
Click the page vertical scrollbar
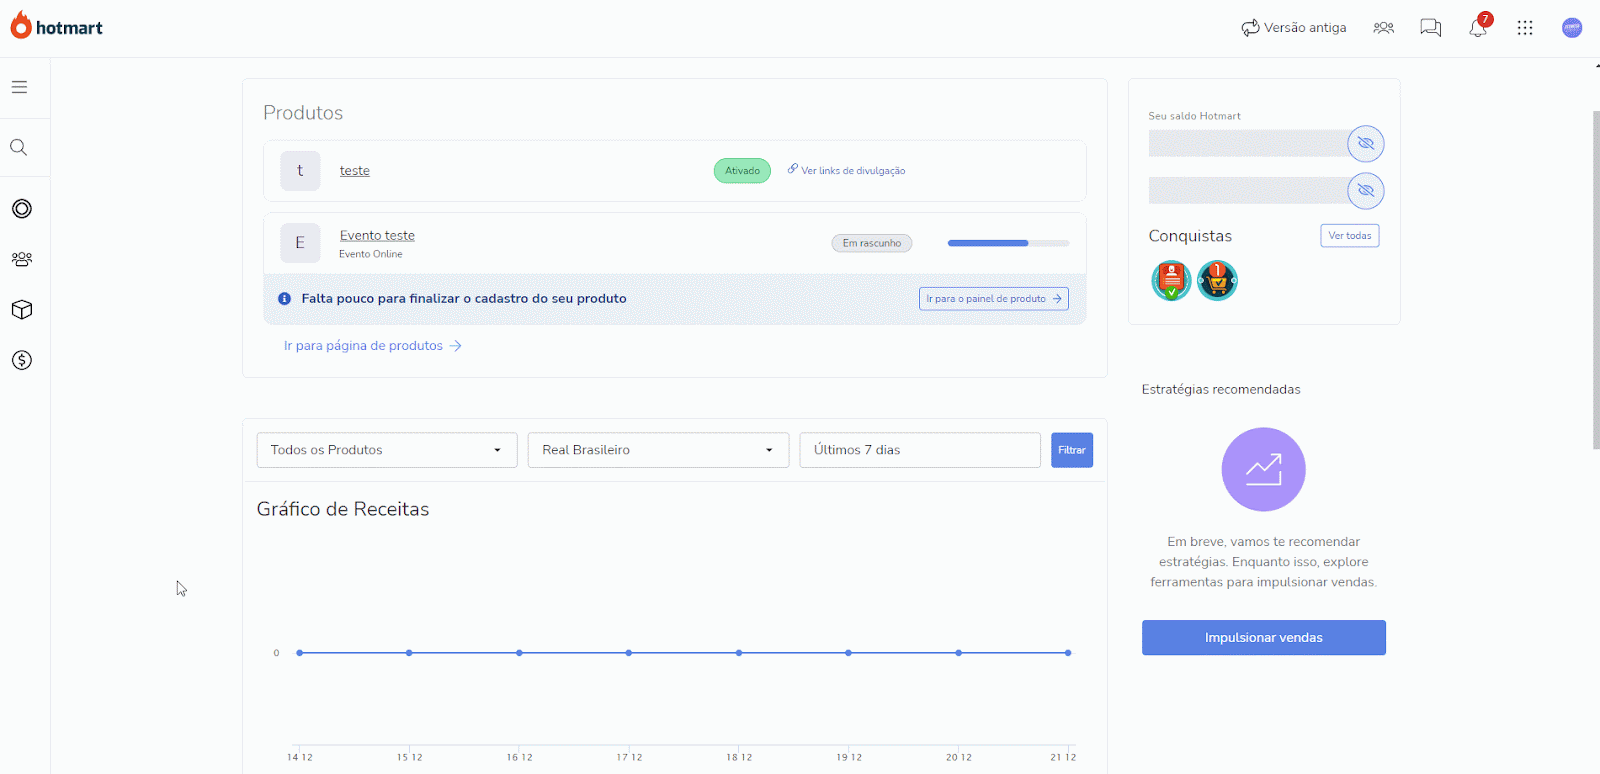[x=1596, y=280]
